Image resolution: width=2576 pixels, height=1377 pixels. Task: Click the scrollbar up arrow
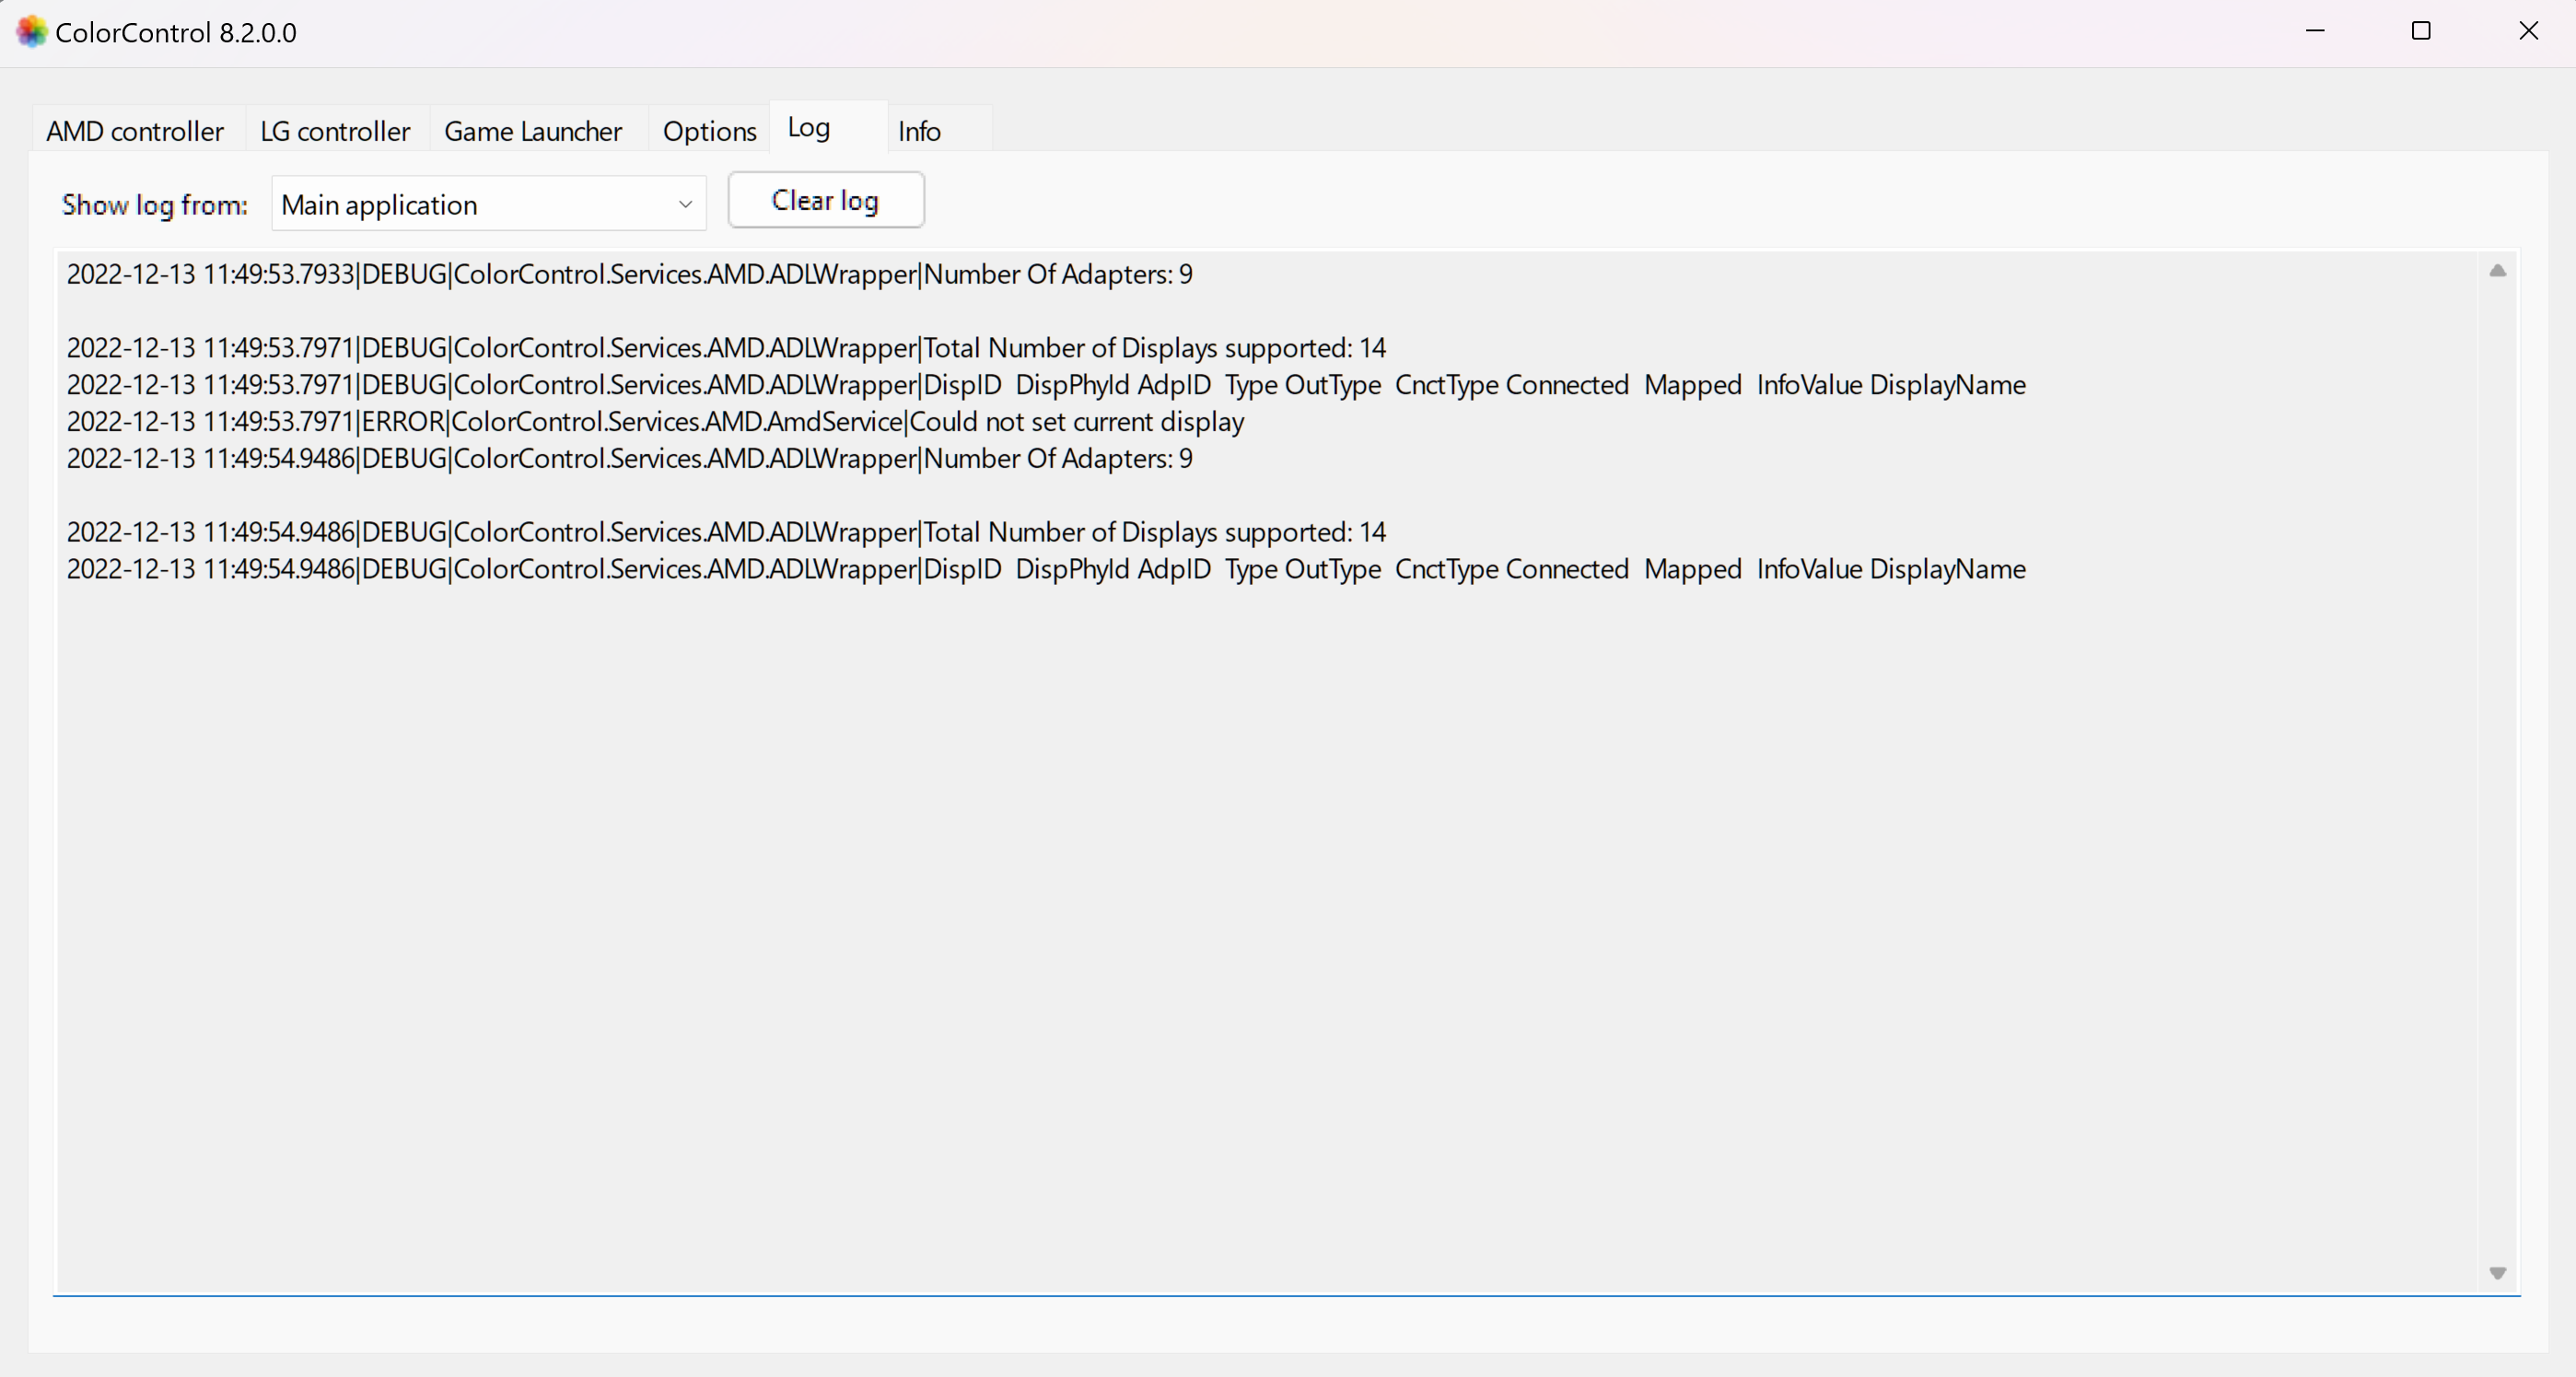(2497, 271)
